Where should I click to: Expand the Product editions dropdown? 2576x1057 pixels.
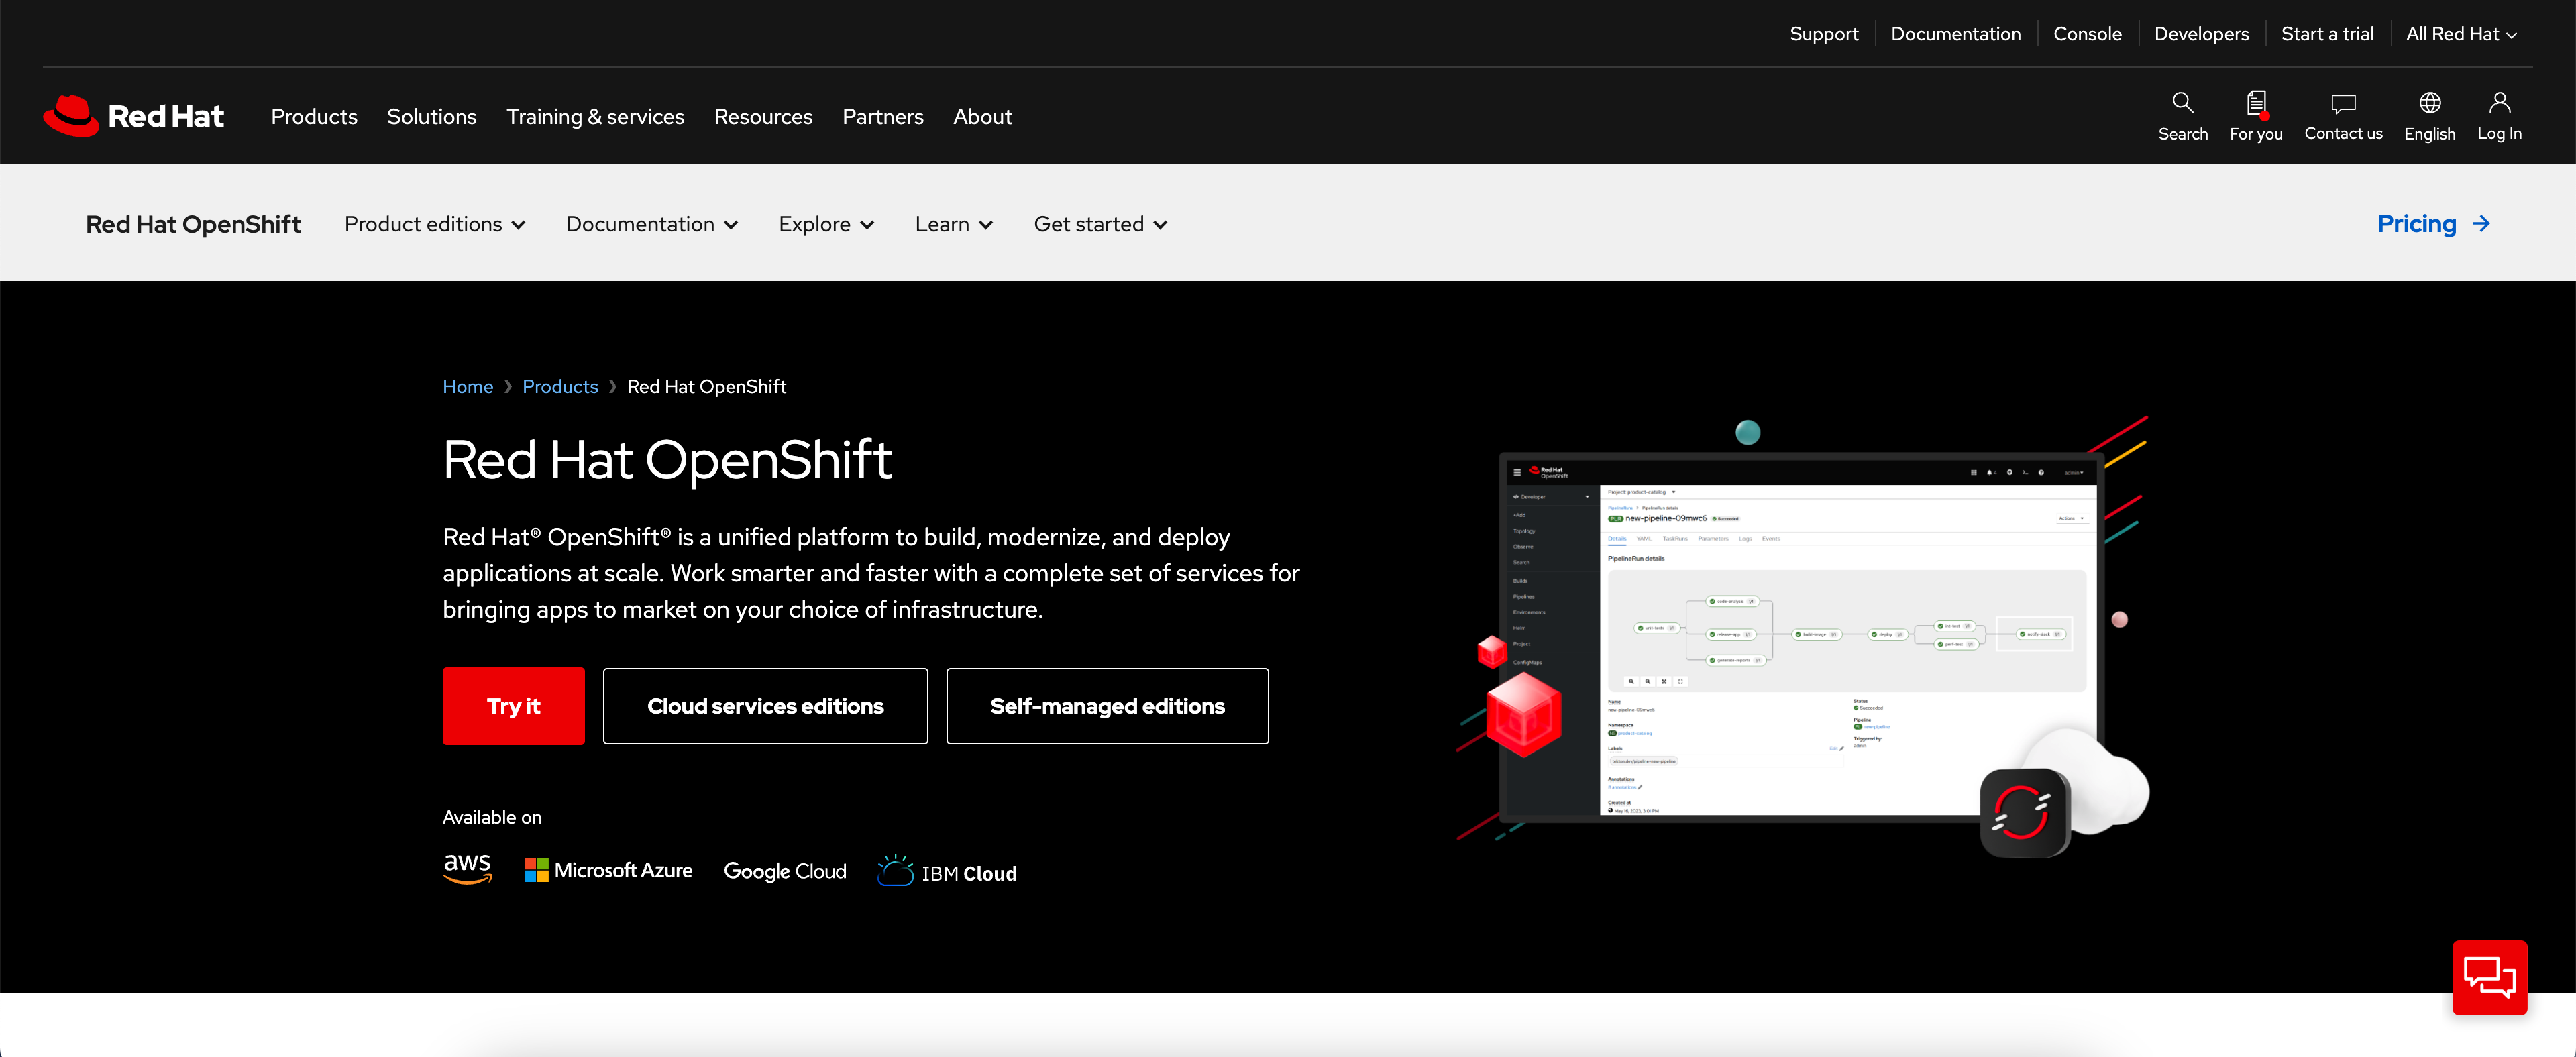(x=435, y=224)
